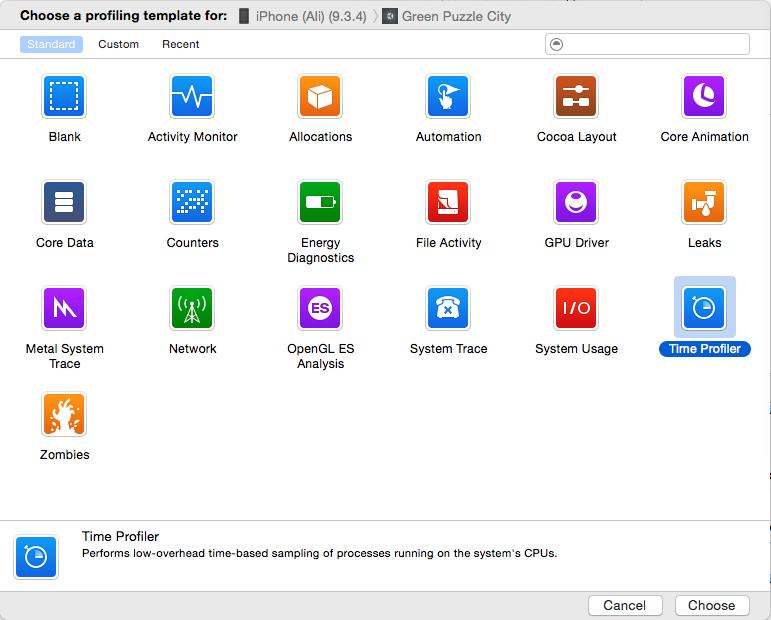Select the Activity Monitor template icon
The height and width of the screenshot is (620, 771).
[x=192, y=96]
